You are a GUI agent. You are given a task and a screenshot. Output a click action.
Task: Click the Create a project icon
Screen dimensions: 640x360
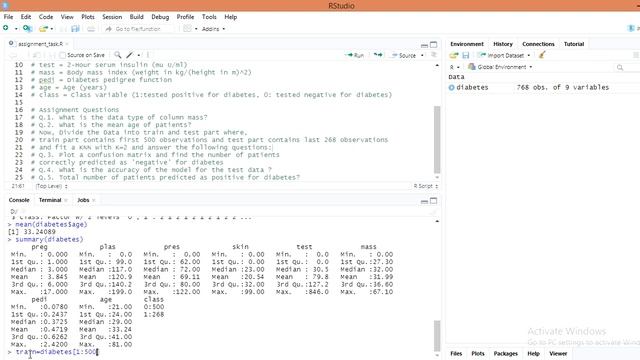pos(27,29)
